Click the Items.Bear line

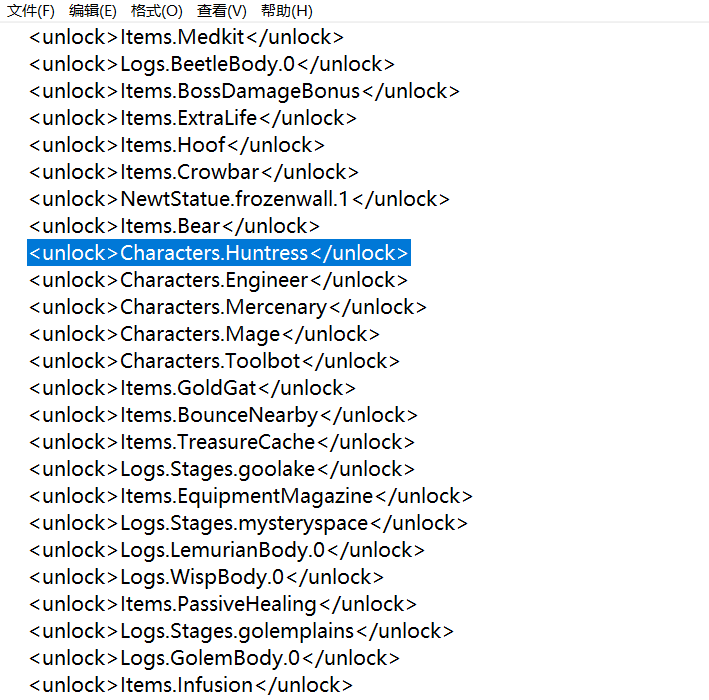(x=174, y=227)
